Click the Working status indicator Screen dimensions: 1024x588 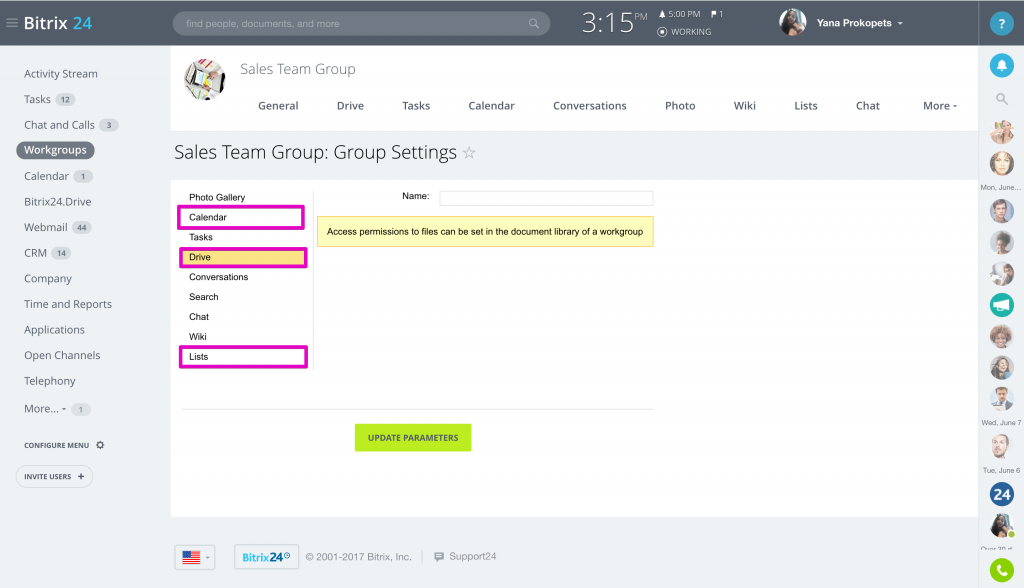pyautogui.click(x=684, y=31)
